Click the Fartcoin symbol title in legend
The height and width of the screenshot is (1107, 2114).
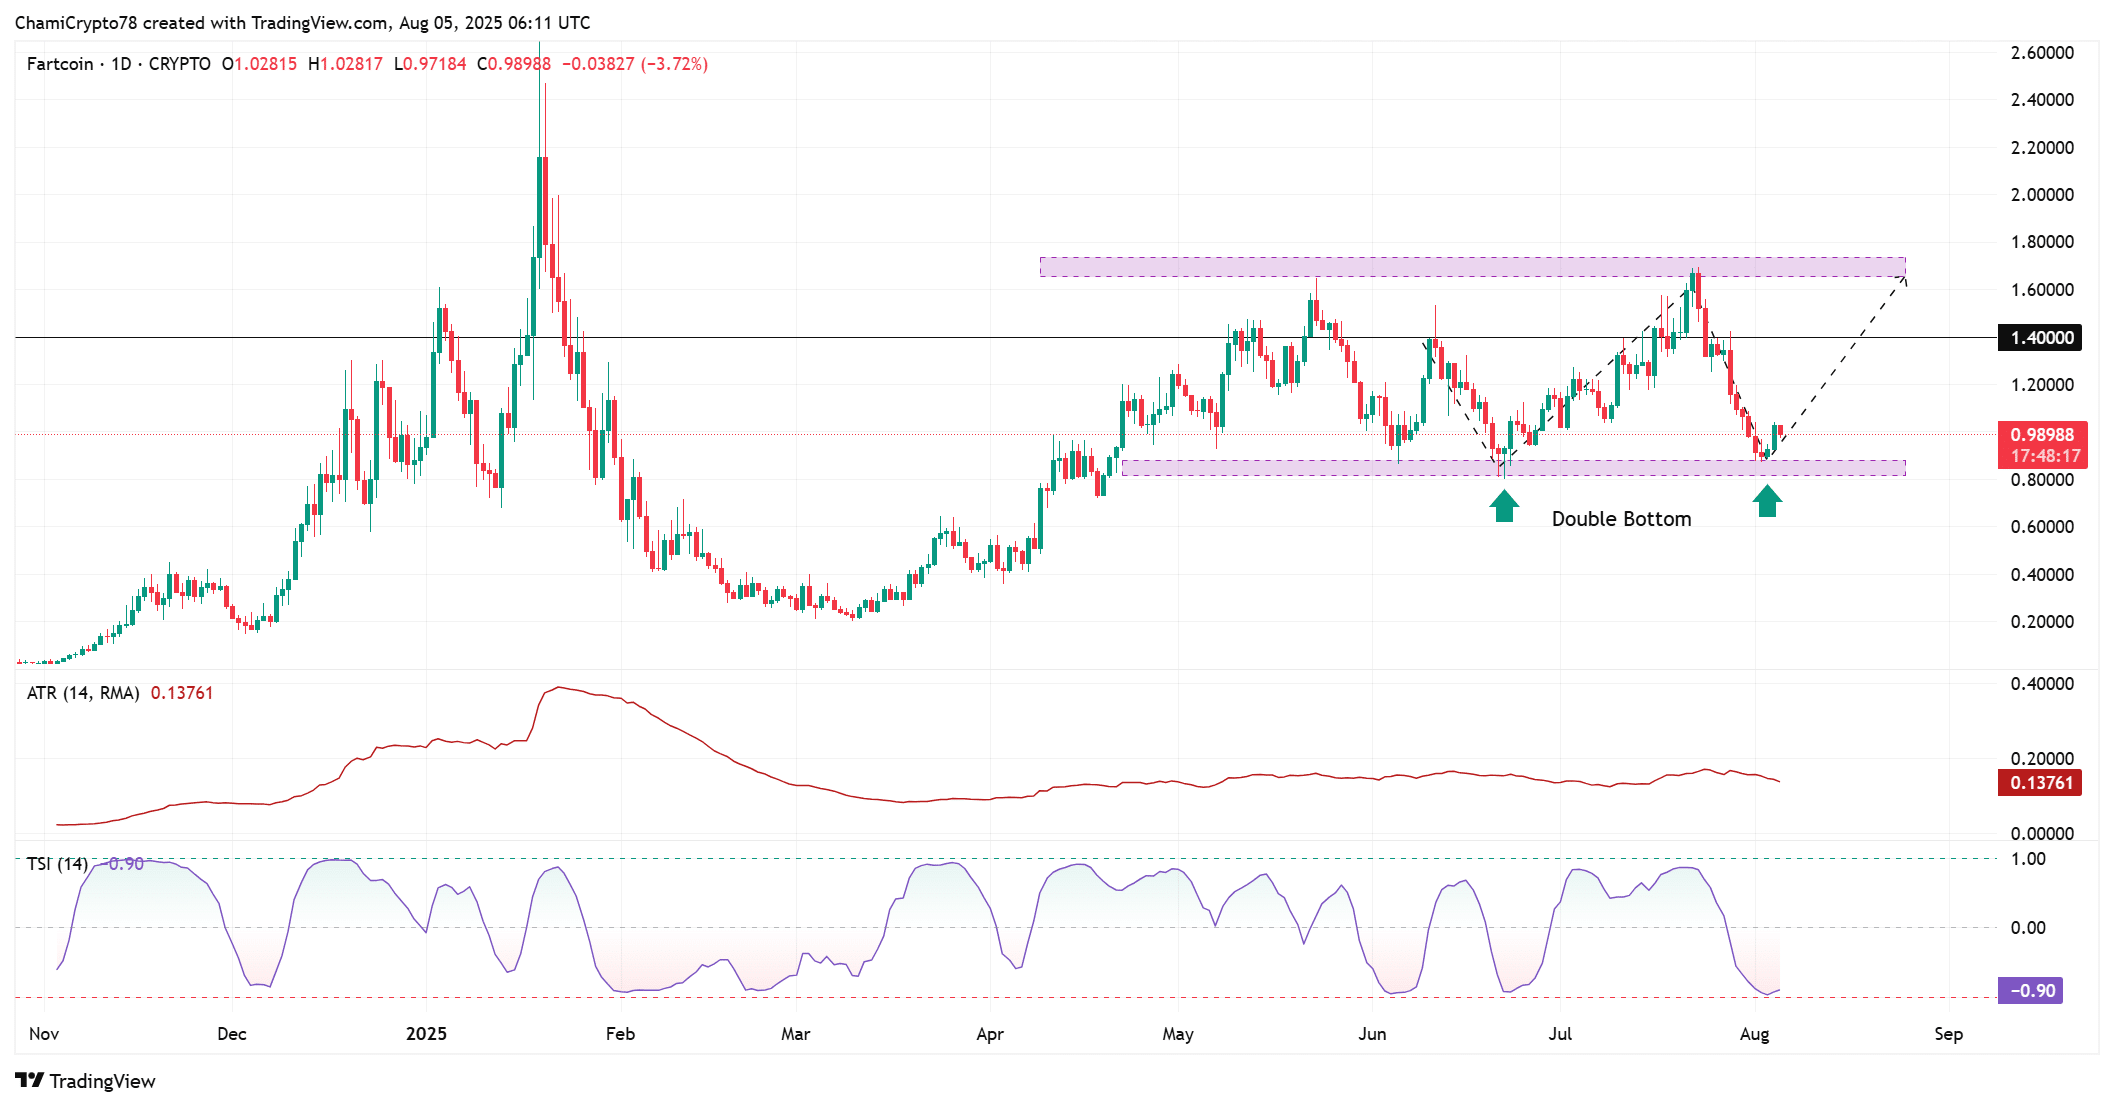pyautogui.click(x=60, y=64)
